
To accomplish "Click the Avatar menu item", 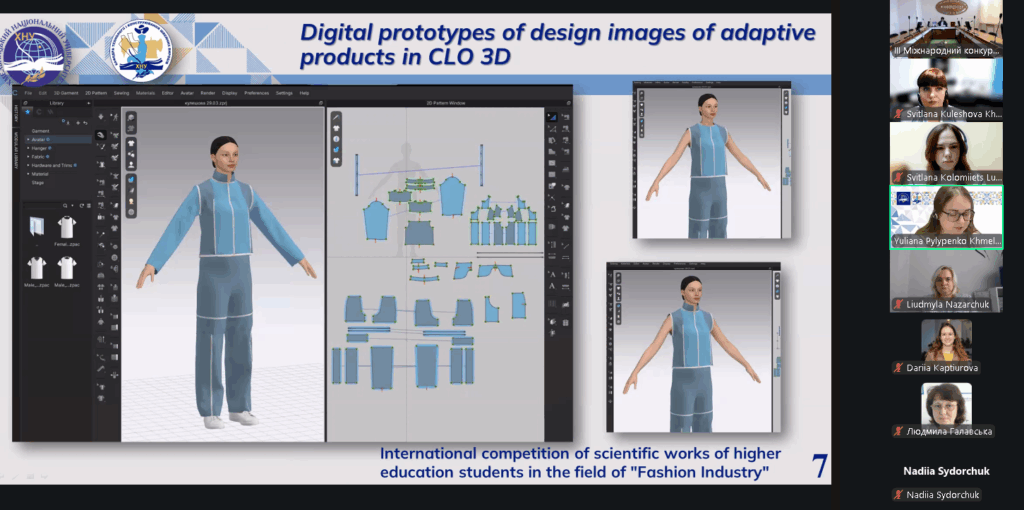I will (186, 93).
